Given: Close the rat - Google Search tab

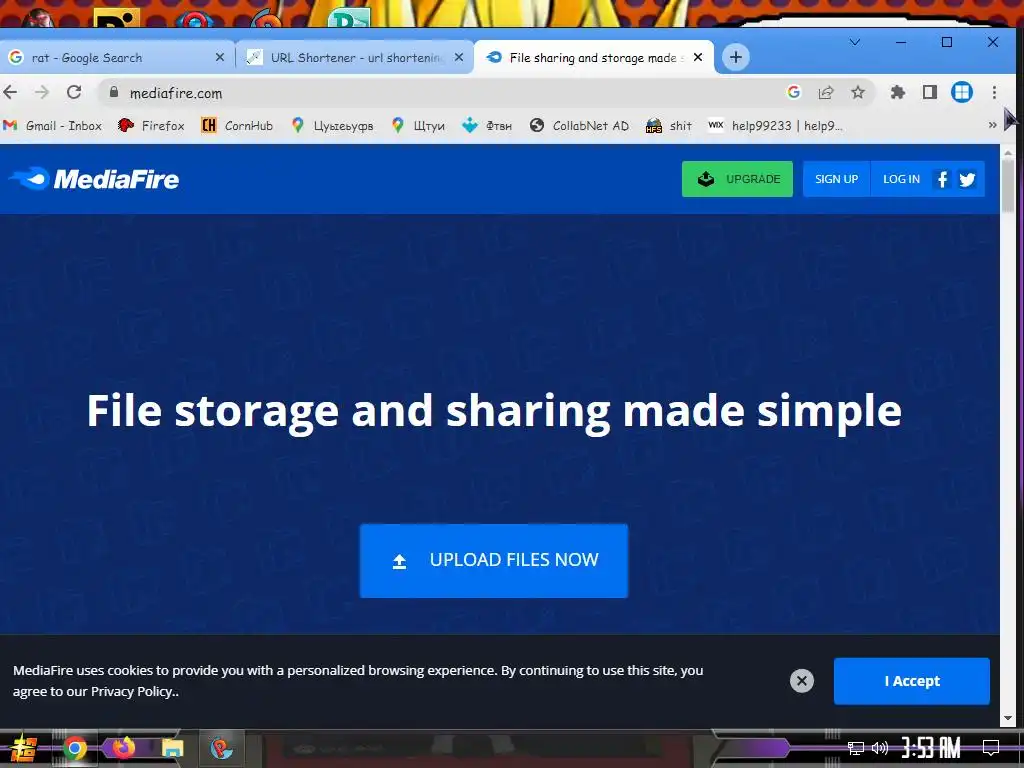Looking at the screenshot, I should click(220, 57).
